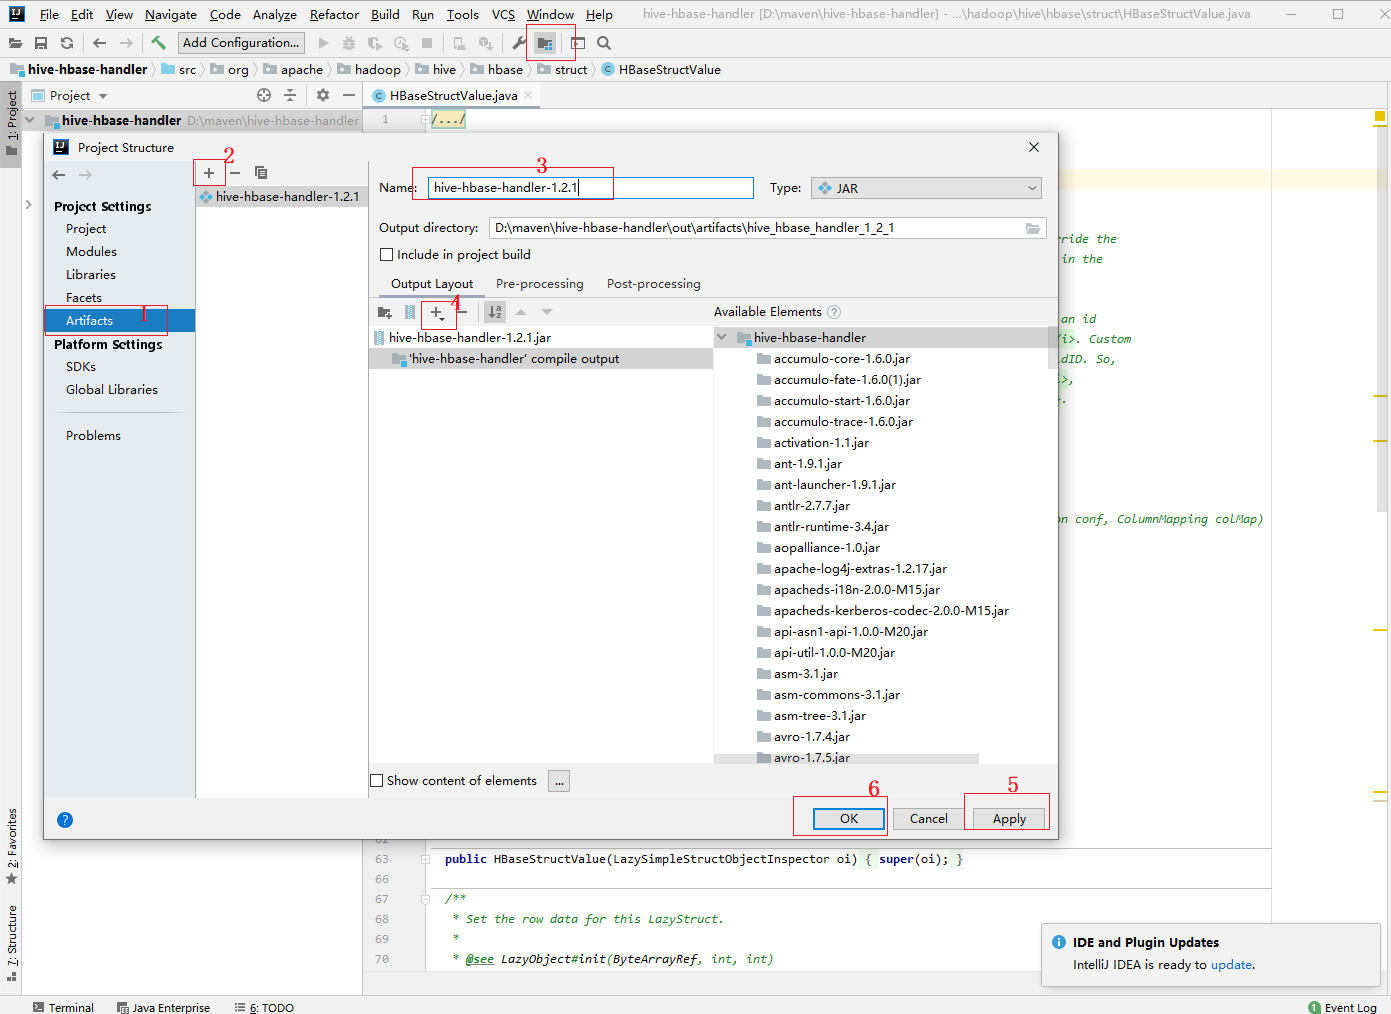Browse output directory with folder icon

click(1033, 228)
